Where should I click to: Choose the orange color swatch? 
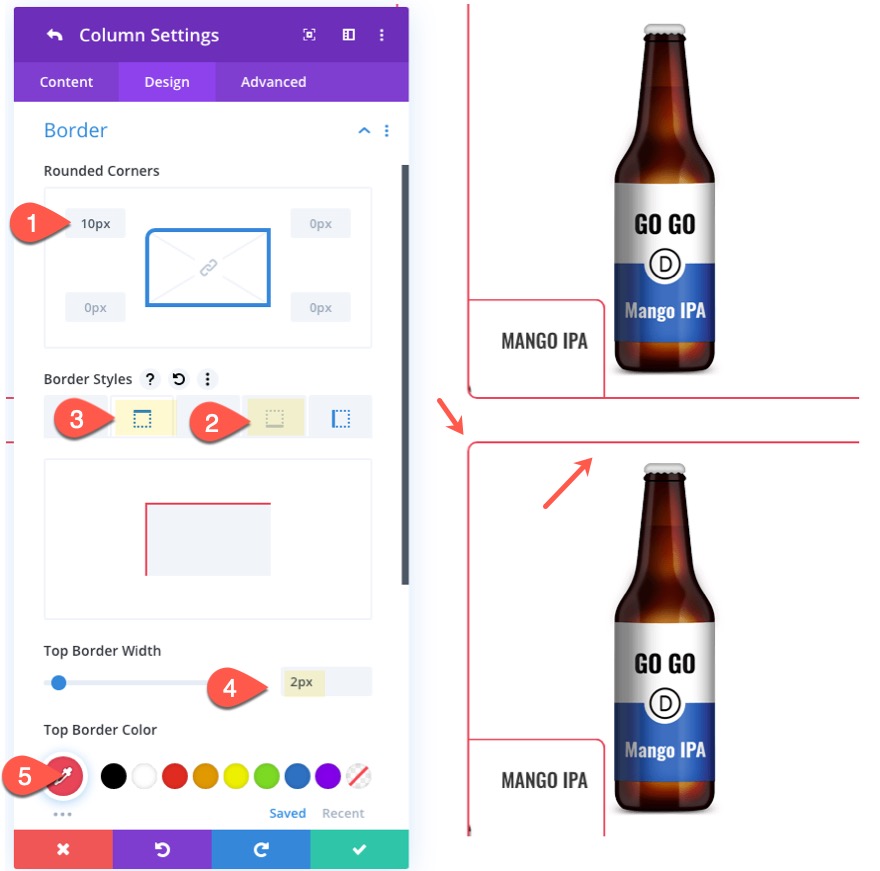tap(205, 776)
